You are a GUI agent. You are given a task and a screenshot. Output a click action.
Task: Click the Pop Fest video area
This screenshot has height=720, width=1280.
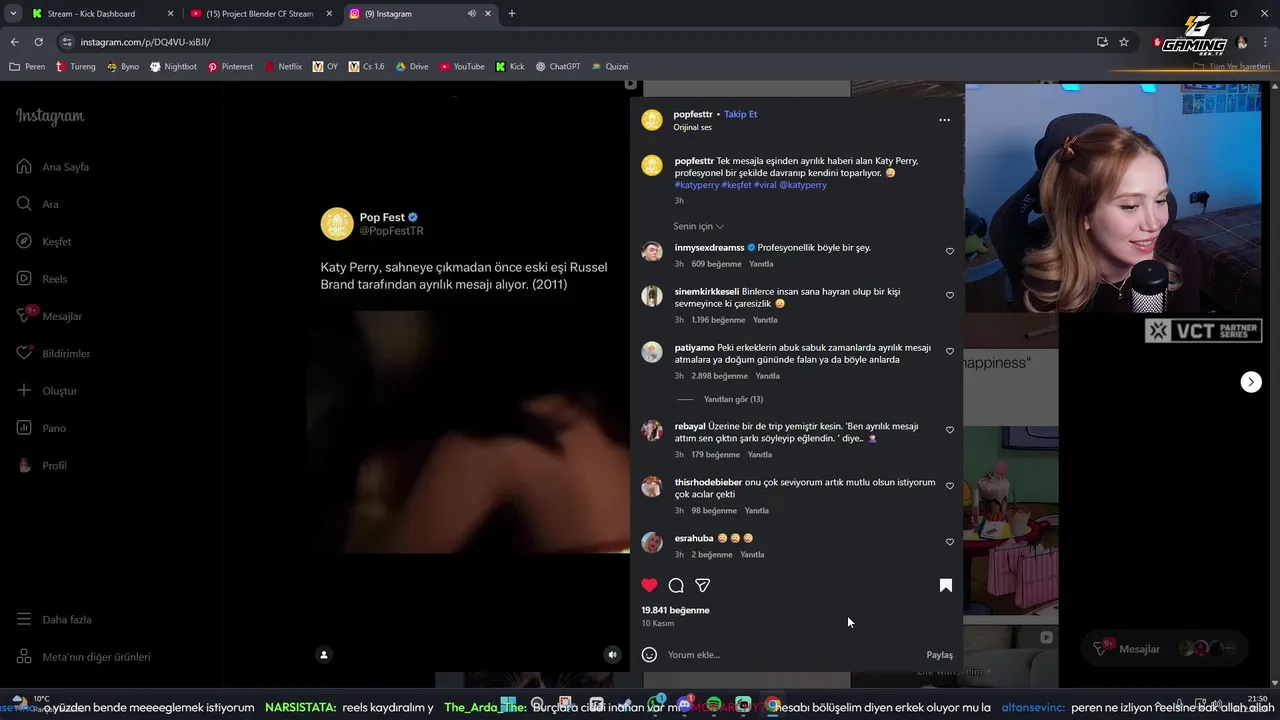468,430
